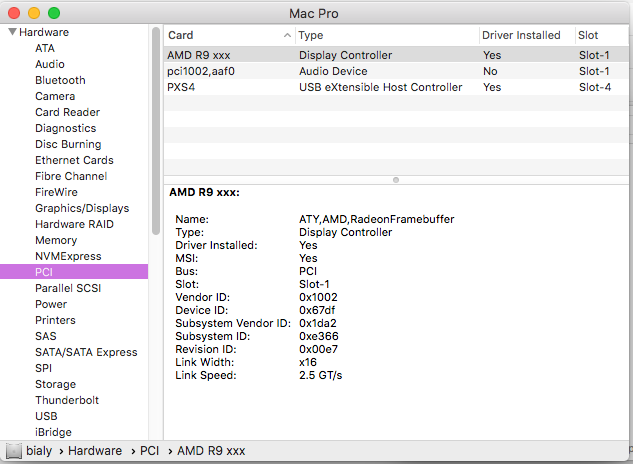Select NVMExpress in the sidebar
Viewport: 633px width, 464px height.
click(x=68, y=256)
